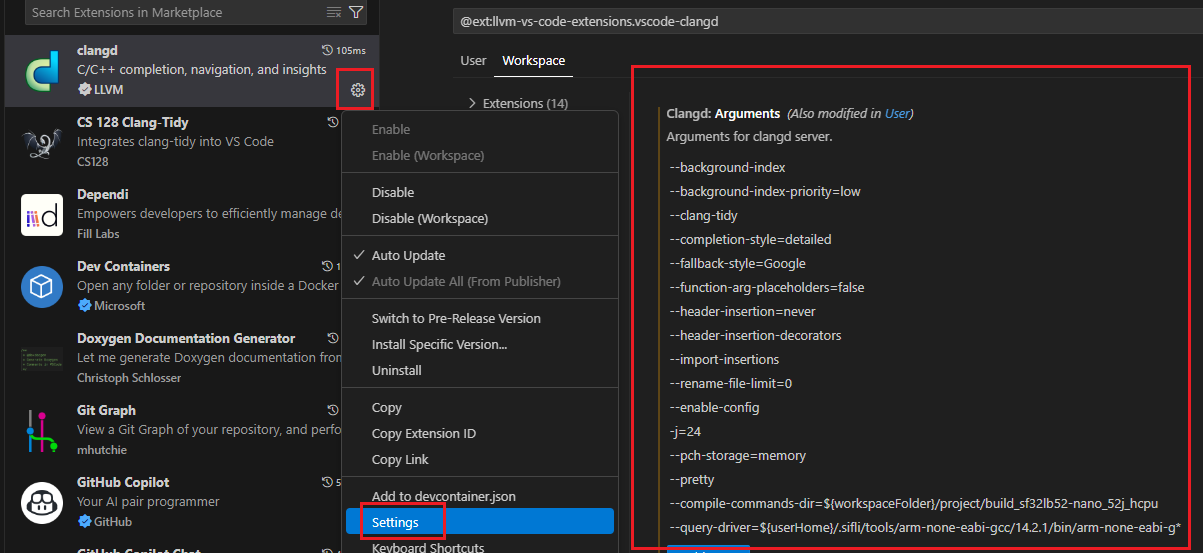
Task: Open Doxygen Documentation Generator extension title
Action: coord(186,338)
